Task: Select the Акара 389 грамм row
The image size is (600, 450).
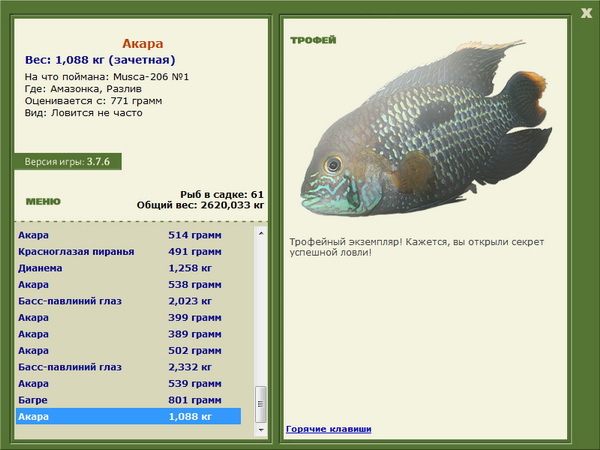Action: [x=128, y=334]
